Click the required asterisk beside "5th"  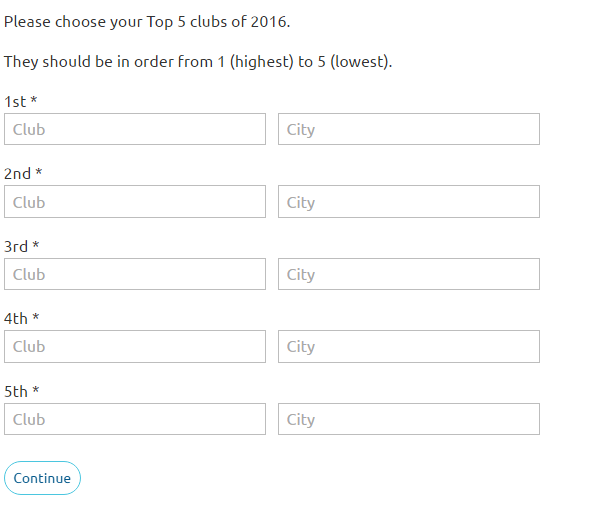coord(36,391)
